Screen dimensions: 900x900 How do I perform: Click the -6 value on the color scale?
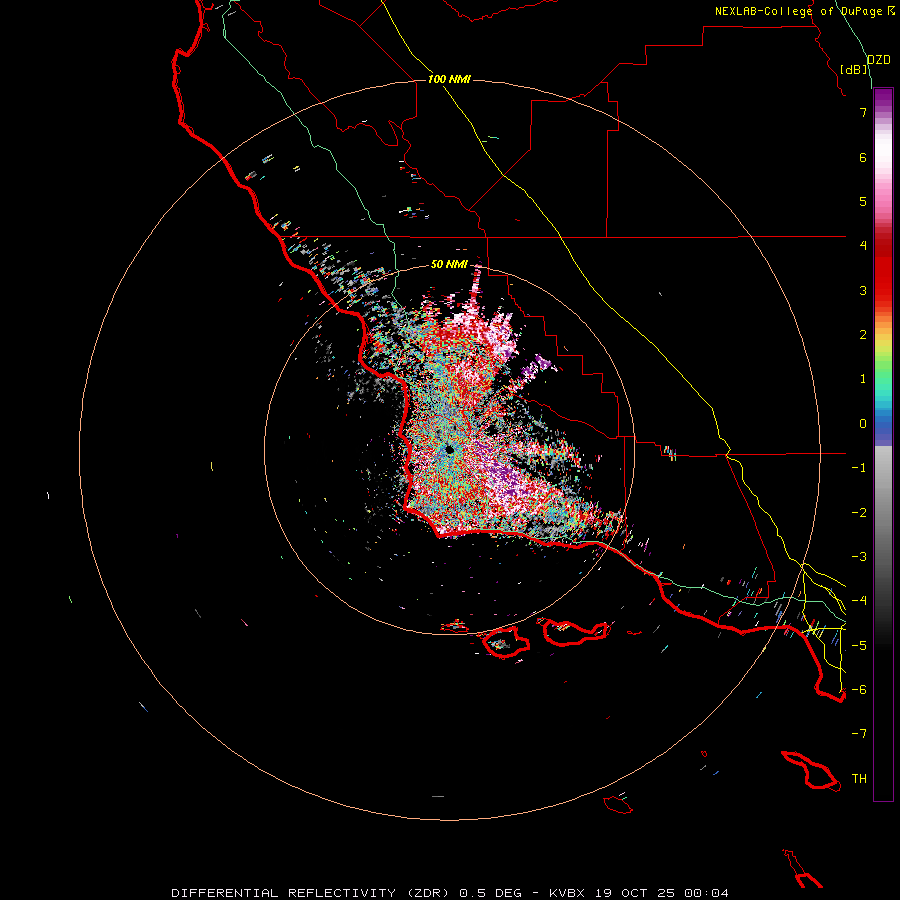(x=859, y=690)
